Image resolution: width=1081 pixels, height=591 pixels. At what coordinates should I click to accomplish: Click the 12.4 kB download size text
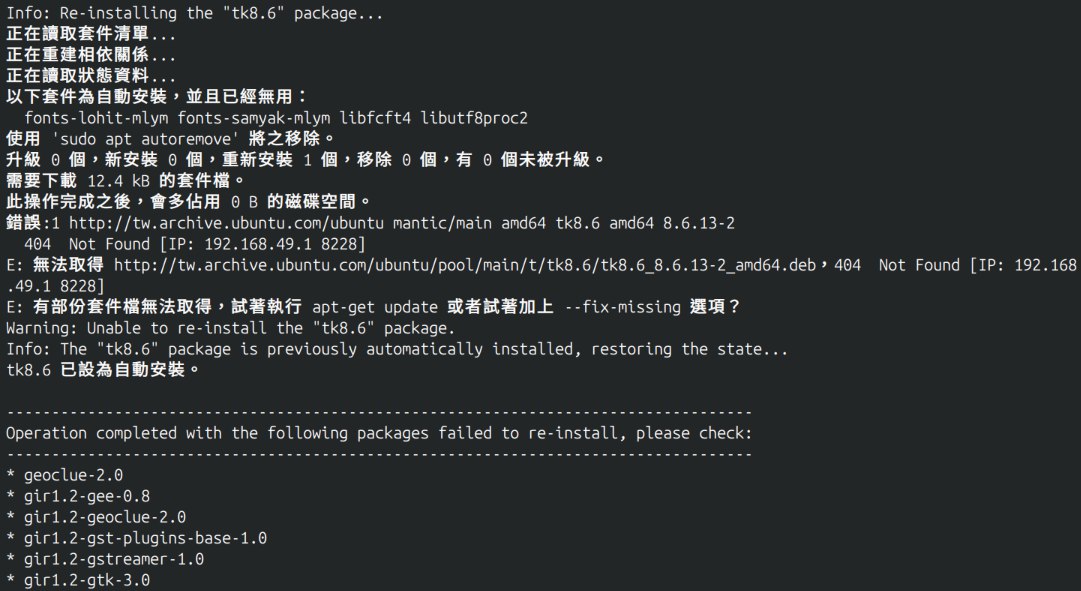point(119,181)
